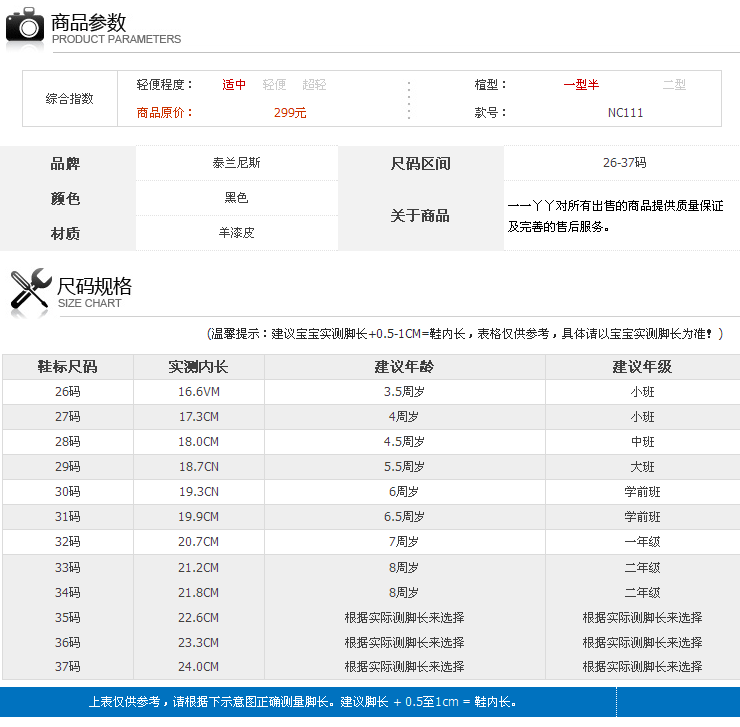Click the 21.2CM length cell
This screenshot has width=740, height=727.
point(199,567)
